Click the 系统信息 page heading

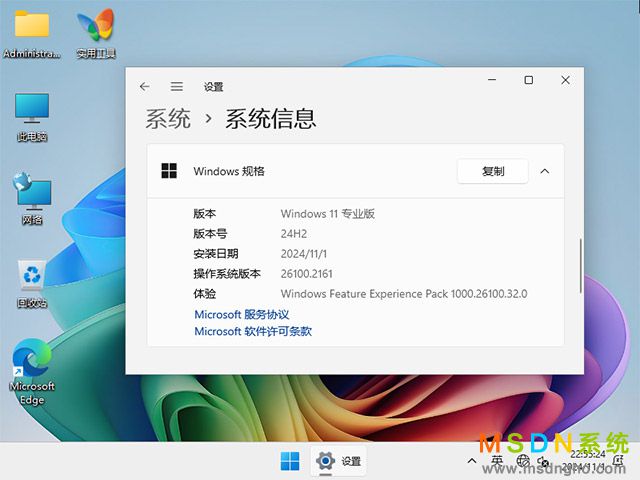click(x=271, y=119)
